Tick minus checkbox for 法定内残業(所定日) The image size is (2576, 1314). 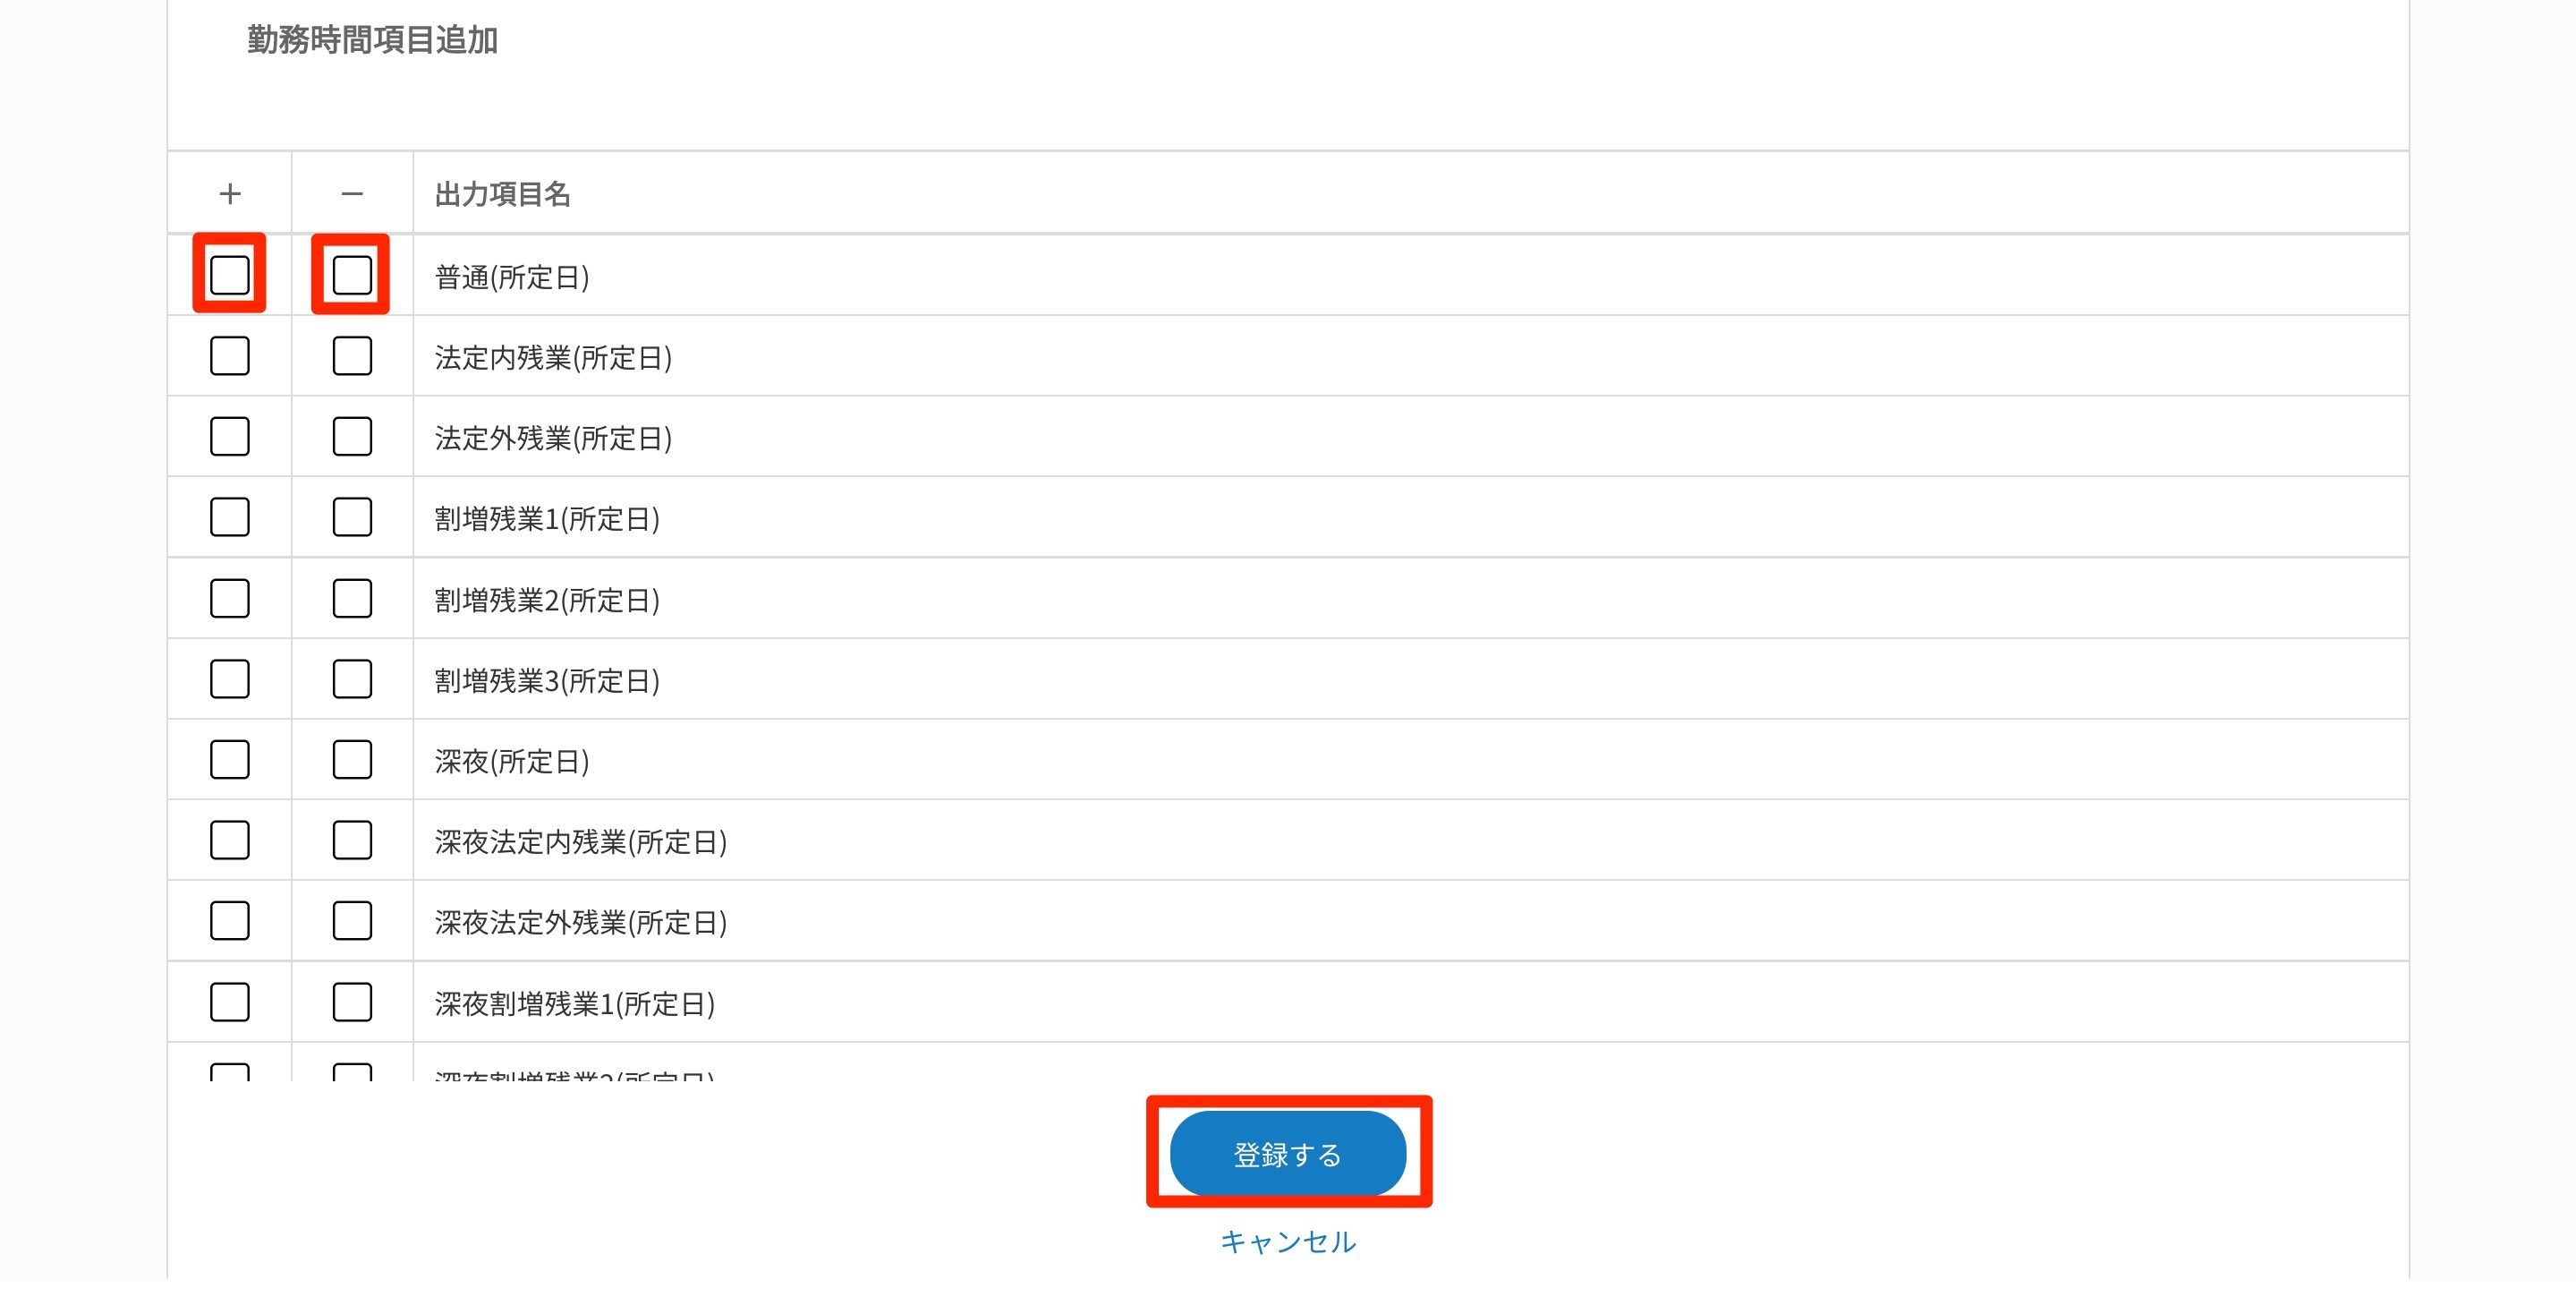coord(351,356)
